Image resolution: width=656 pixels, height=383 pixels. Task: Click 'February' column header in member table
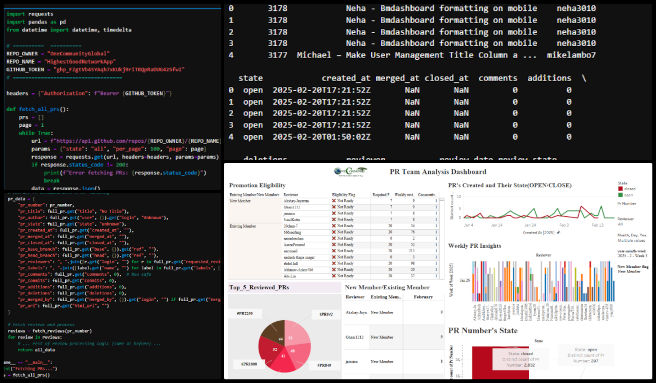coord(423,297)
